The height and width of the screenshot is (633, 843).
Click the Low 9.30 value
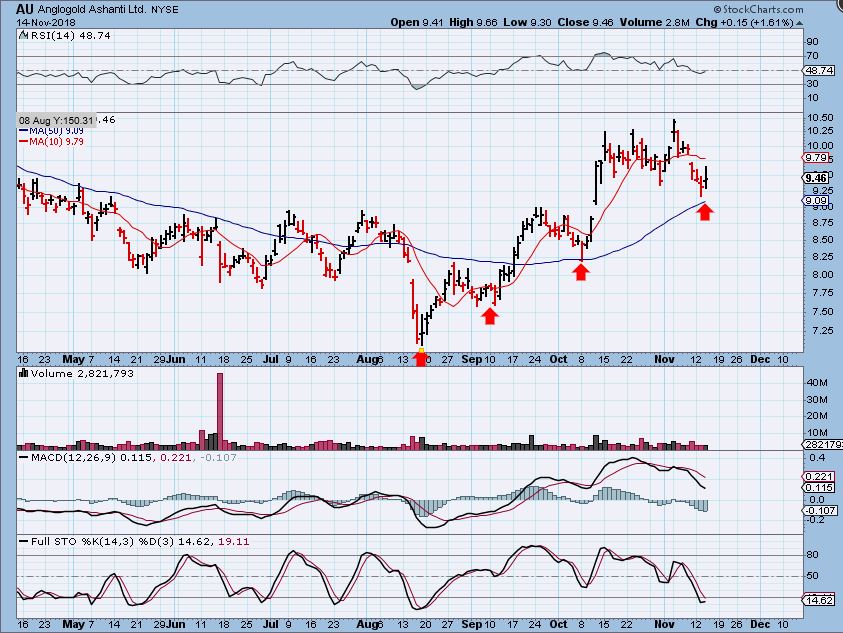click(527, 23)
